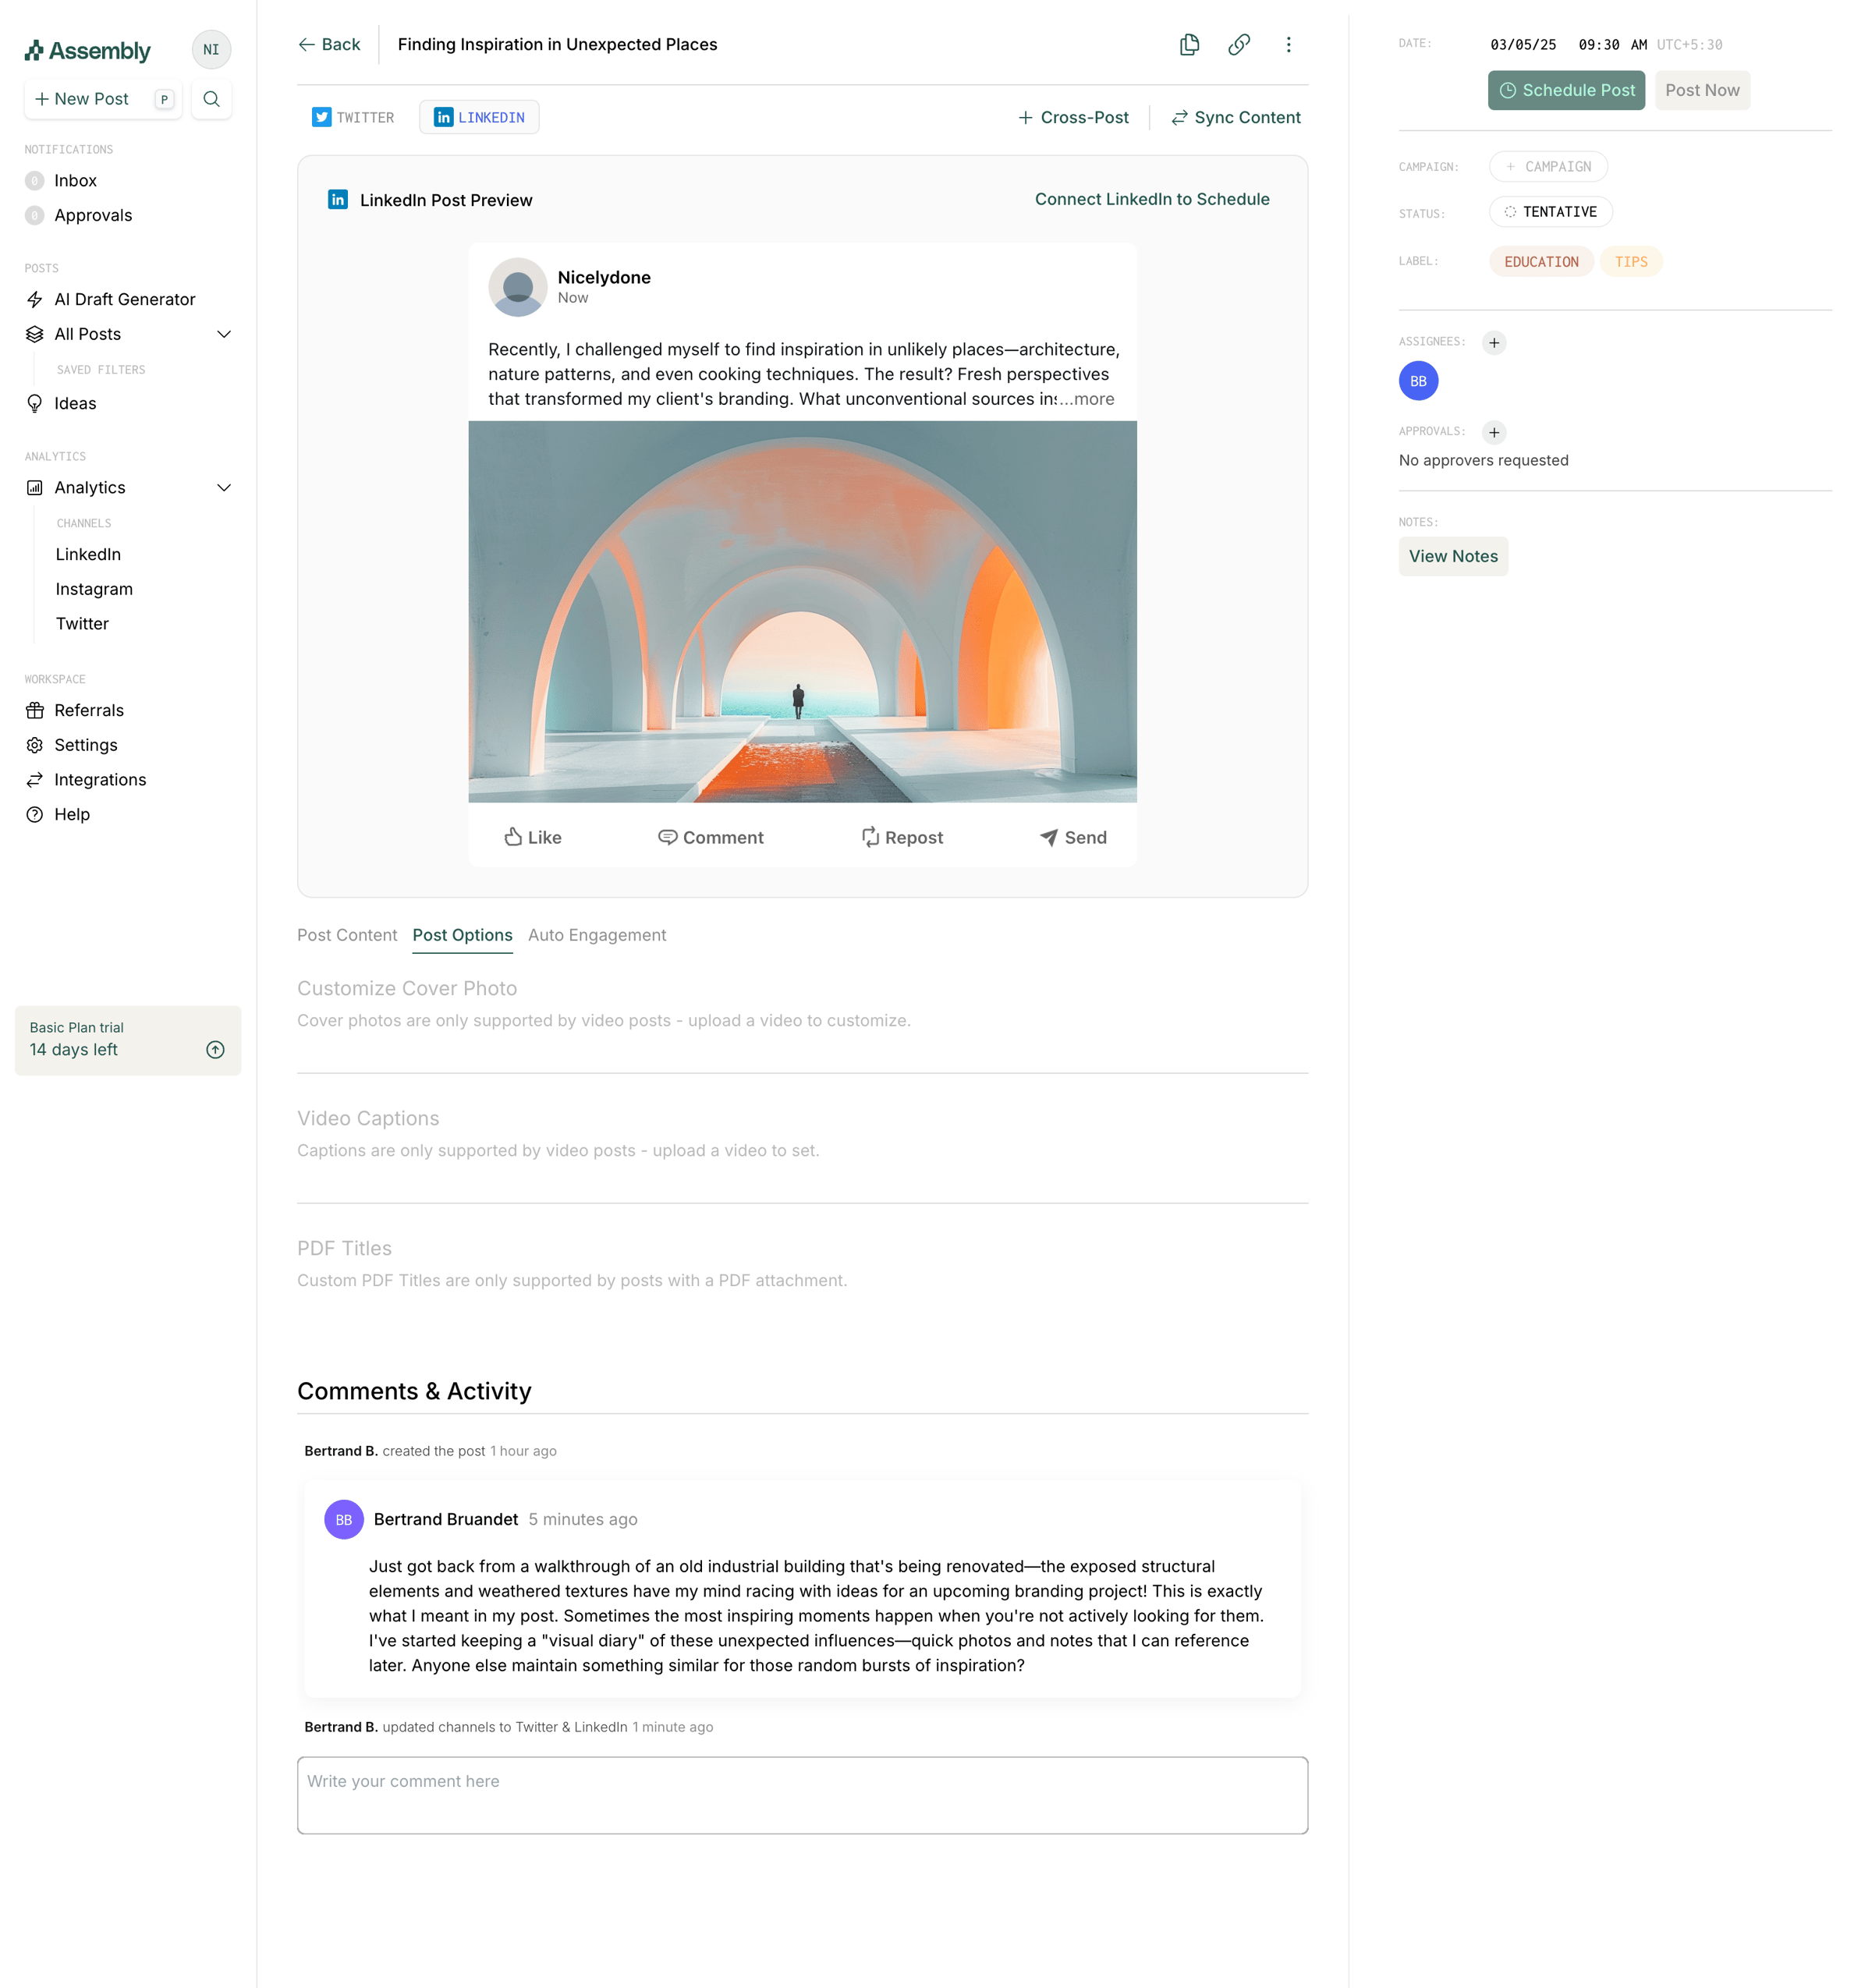Screen dimensions: 1872x1988
Task: Open the Tentative status dropdown
Action: [1551, 212]
